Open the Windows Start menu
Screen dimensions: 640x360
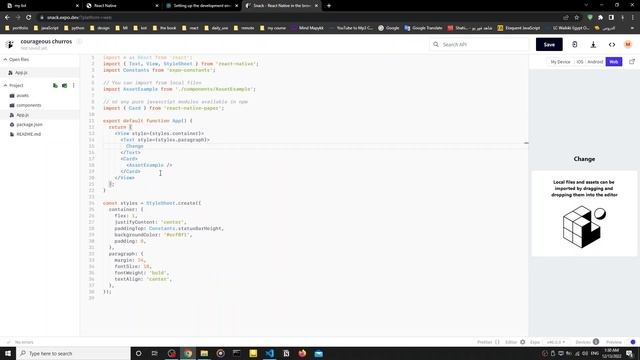click(8, 353)
